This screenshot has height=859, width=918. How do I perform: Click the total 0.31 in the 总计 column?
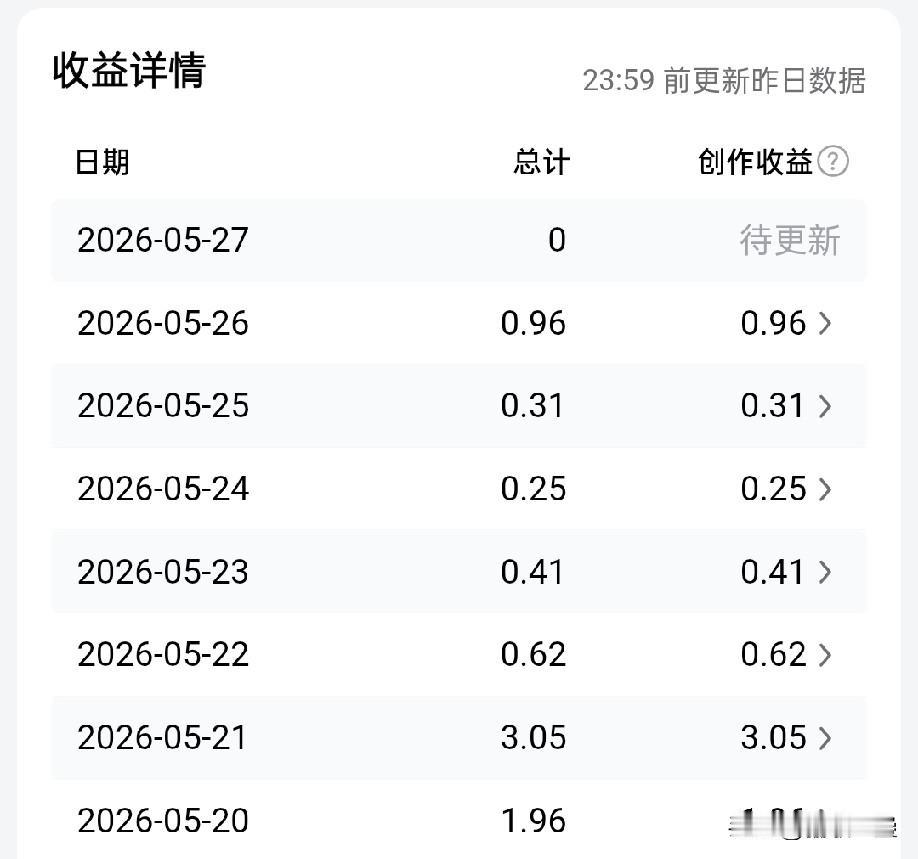click(532, 406)
